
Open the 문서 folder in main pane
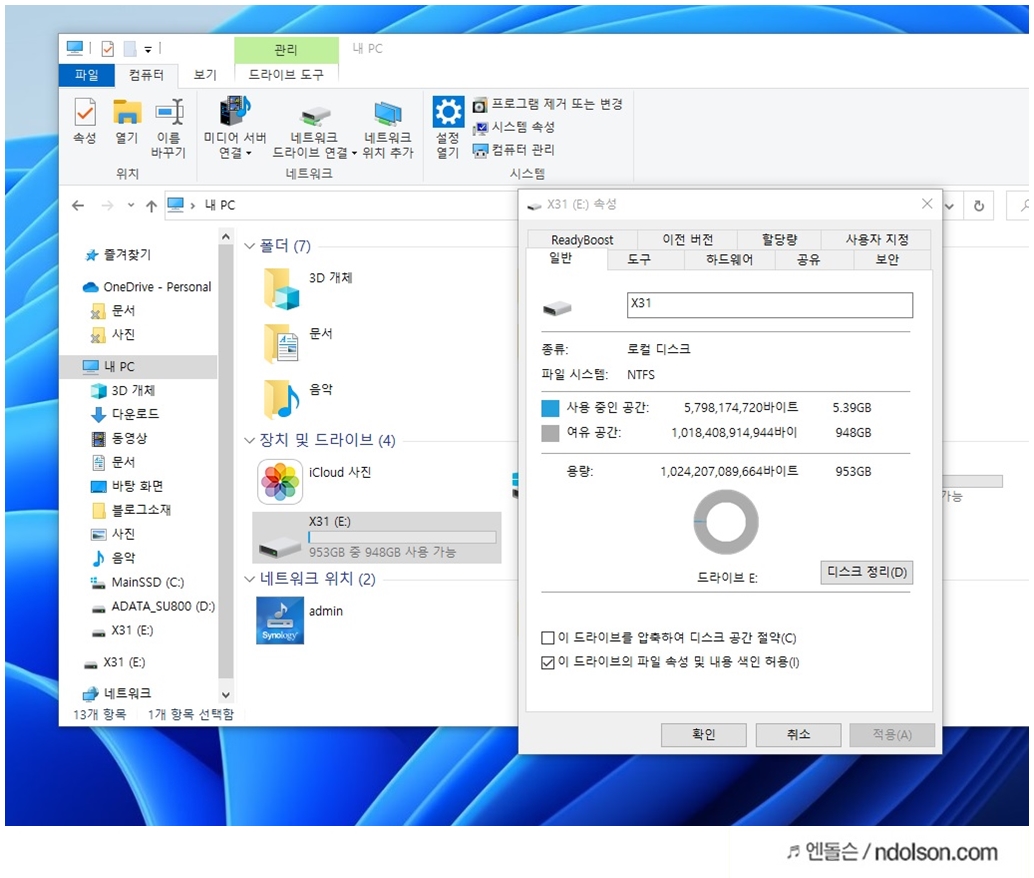pyautogui.click(x=282, y=343)
